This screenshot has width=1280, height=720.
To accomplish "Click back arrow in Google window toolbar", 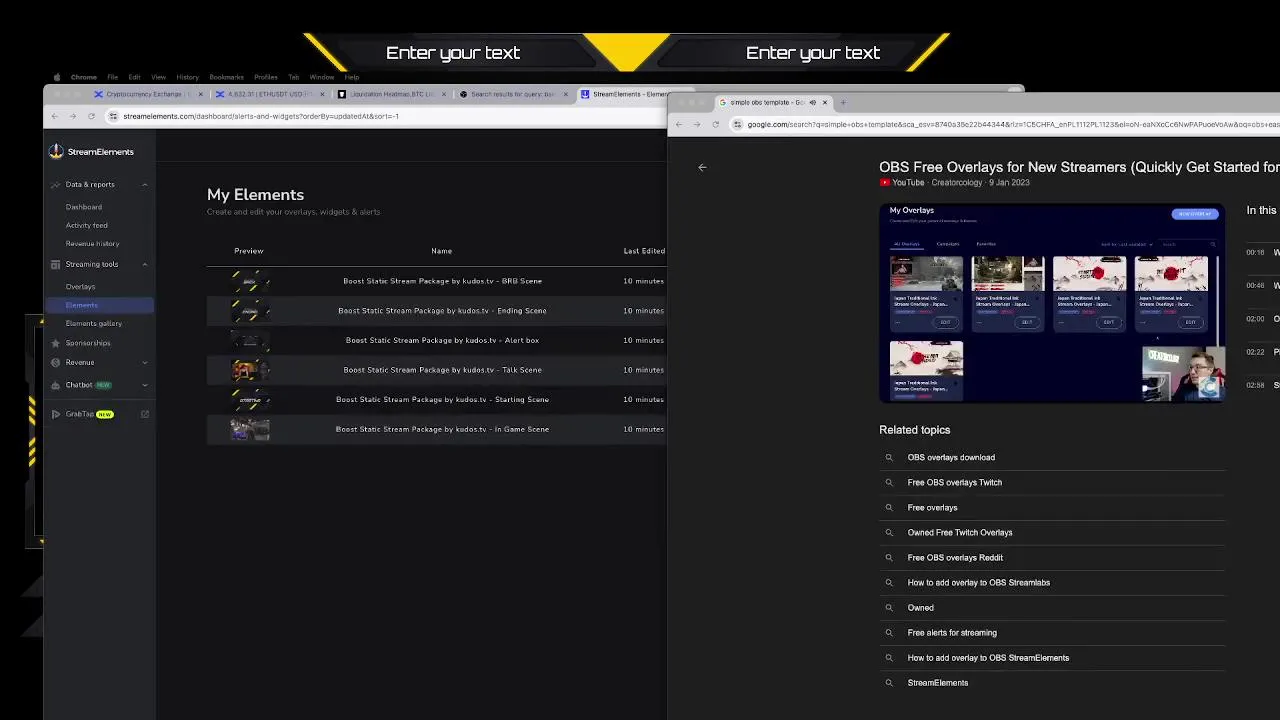I will click(x=679, y=124).
